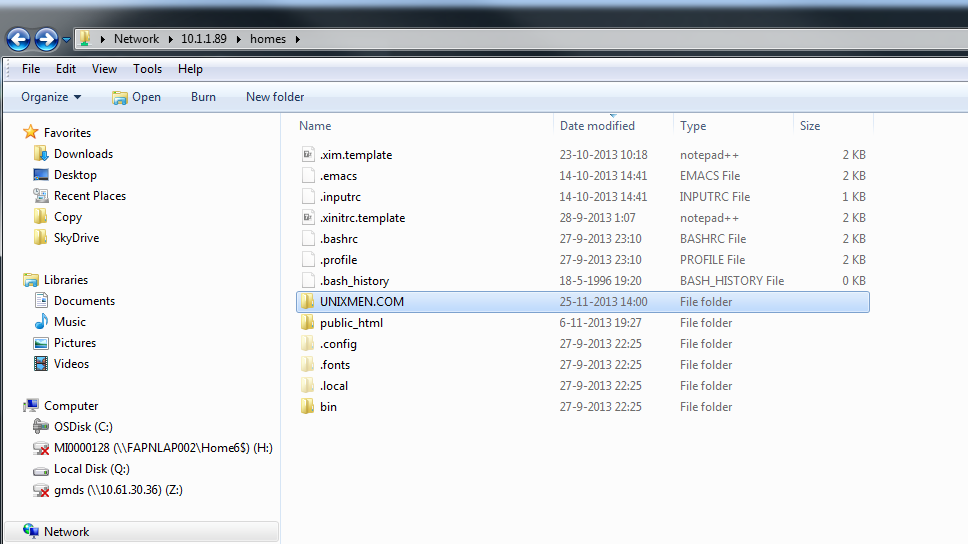
Task: Click the Burn toolbar button
Action: click(203, 97)
